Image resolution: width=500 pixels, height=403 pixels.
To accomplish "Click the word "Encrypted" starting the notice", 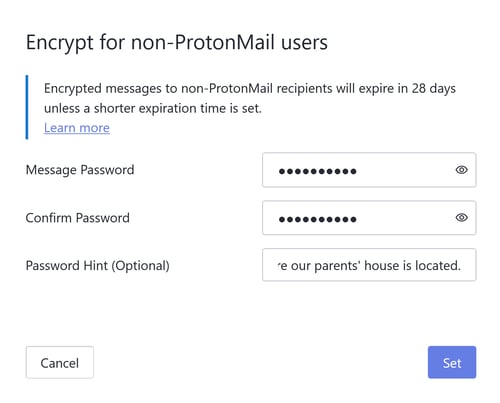I will tap(73, 89).
